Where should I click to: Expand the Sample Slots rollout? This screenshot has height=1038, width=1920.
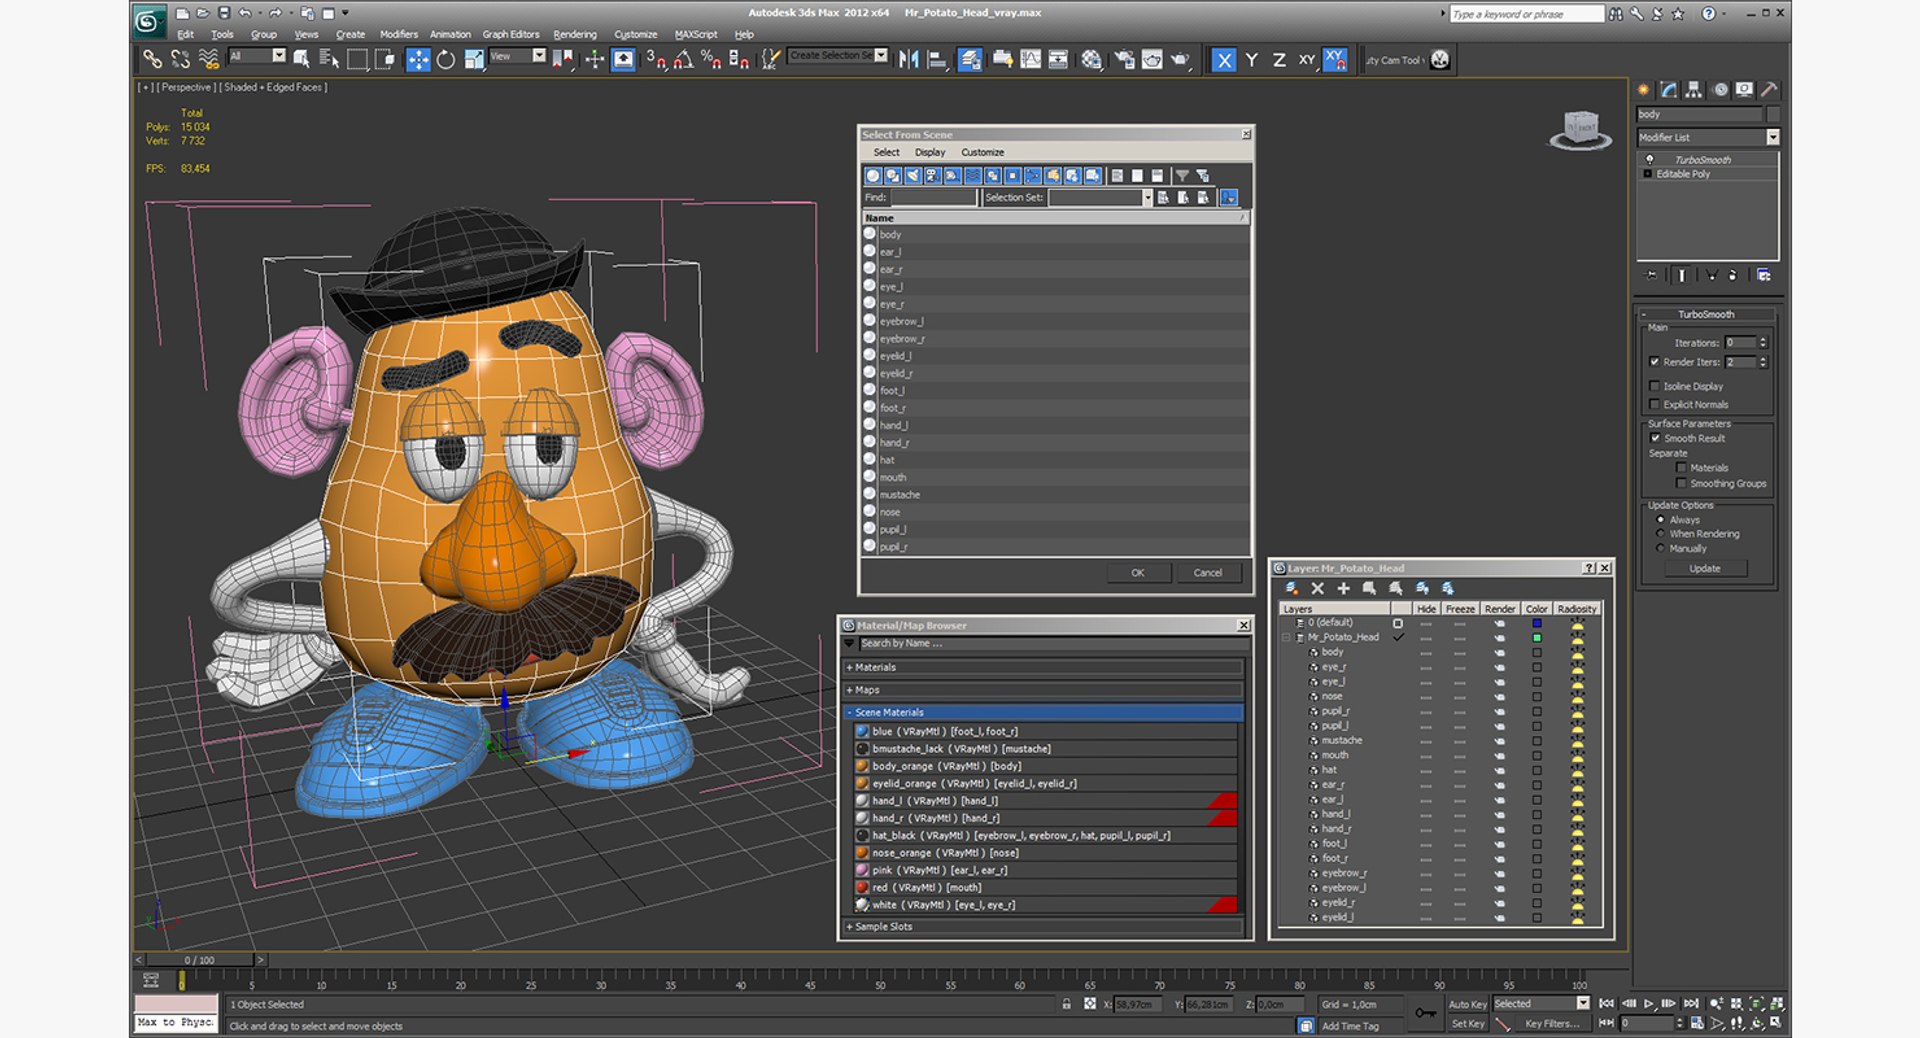(1044, 927)
